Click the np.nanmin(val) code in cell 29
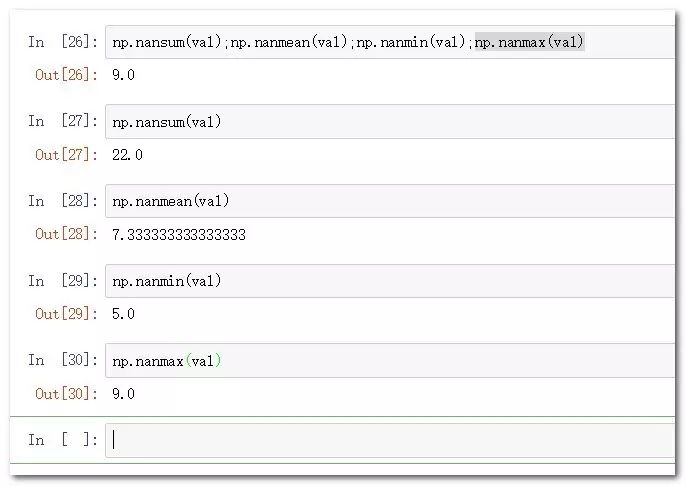This screenshot has width=686, height=486. point(167,281)
